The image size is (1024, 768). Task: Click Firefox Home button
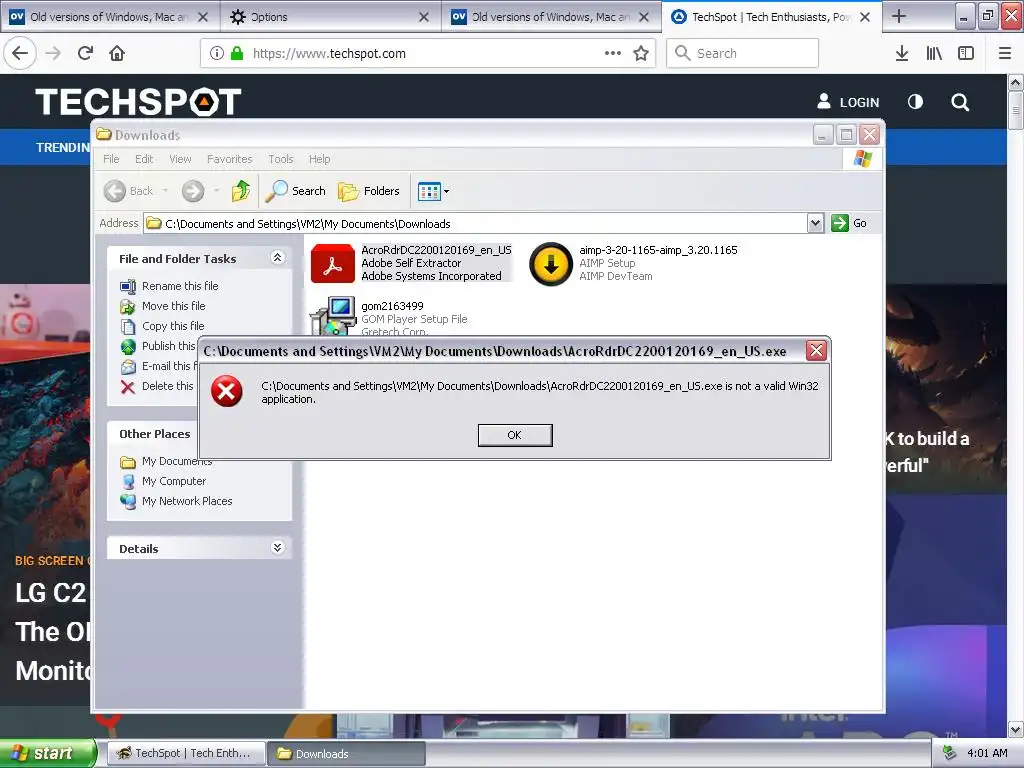tap(117, 53)
